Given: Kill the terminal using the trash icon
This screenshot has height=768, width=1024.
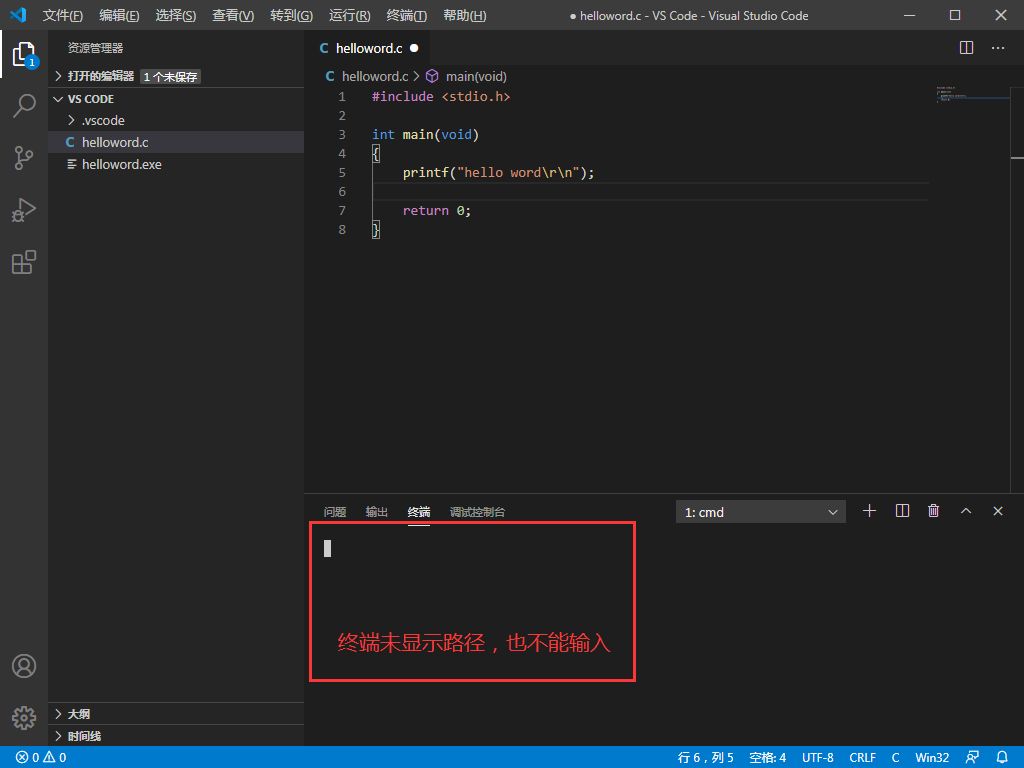Looking at the screenshot, I should click(x=933, y=511).
